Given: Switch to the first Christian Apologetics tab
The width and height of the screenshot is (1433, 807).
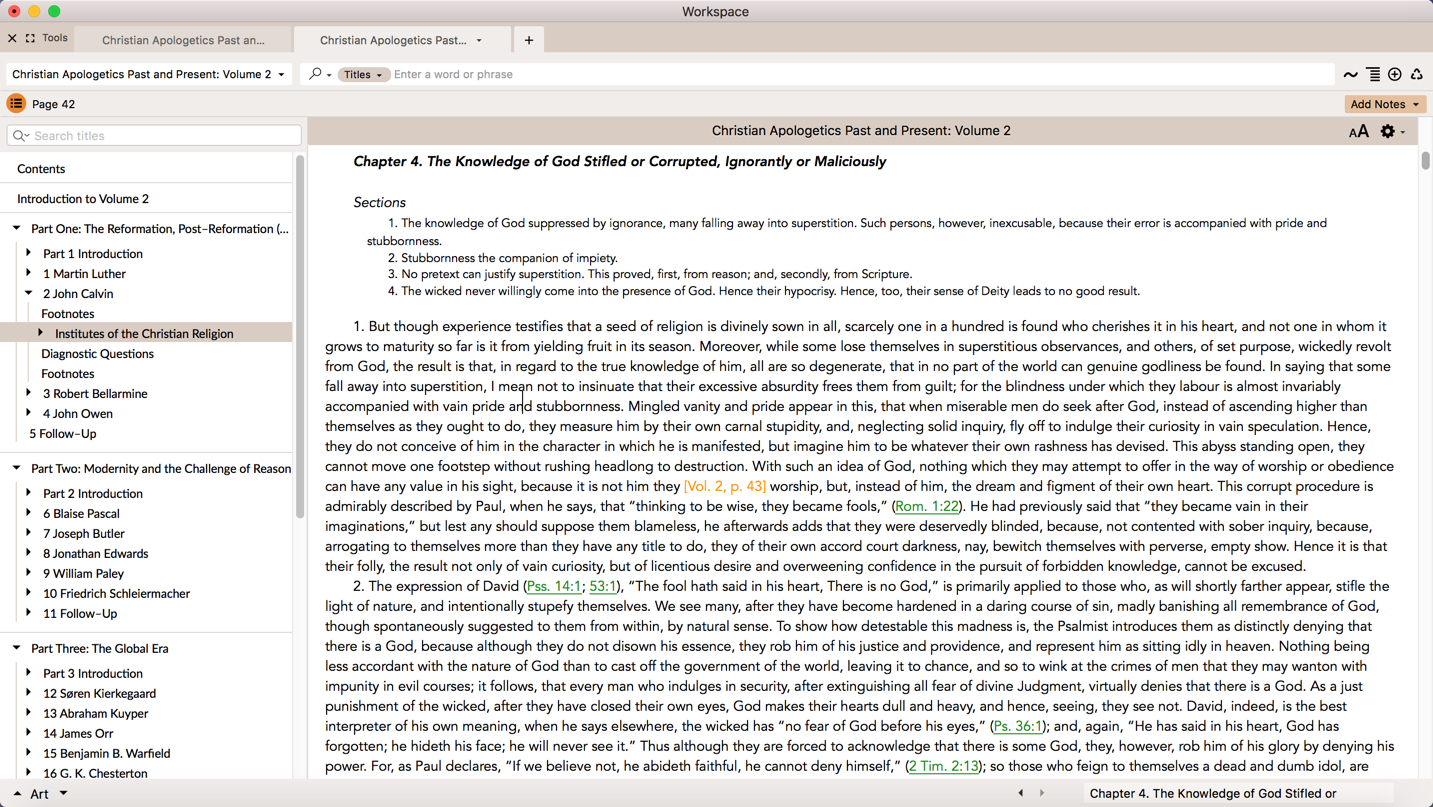Looking at the screenshot, I should click(183, 40).
